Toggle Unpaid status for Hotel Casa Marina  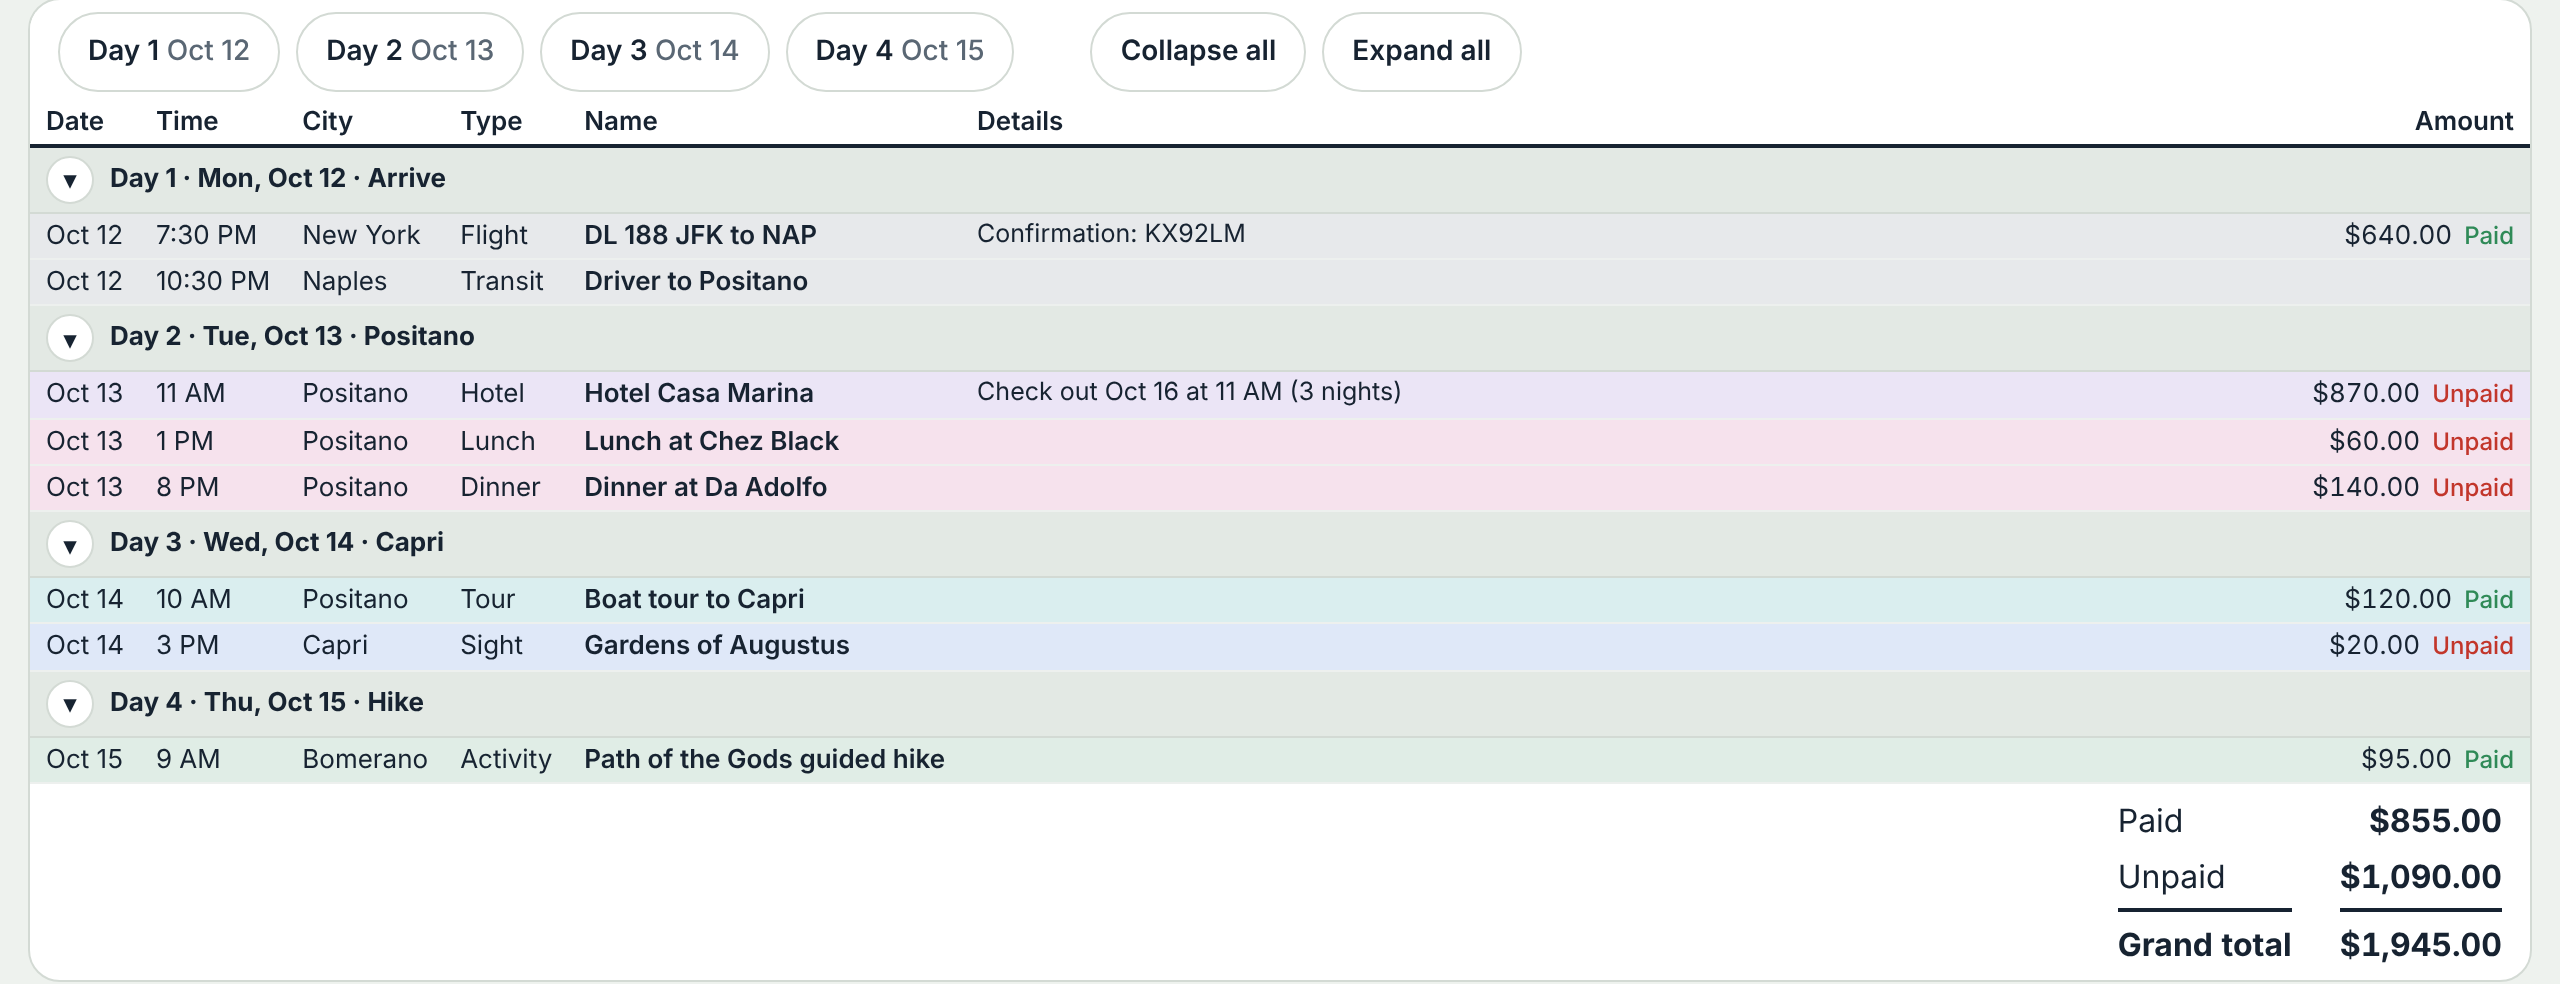point(2473,394)
